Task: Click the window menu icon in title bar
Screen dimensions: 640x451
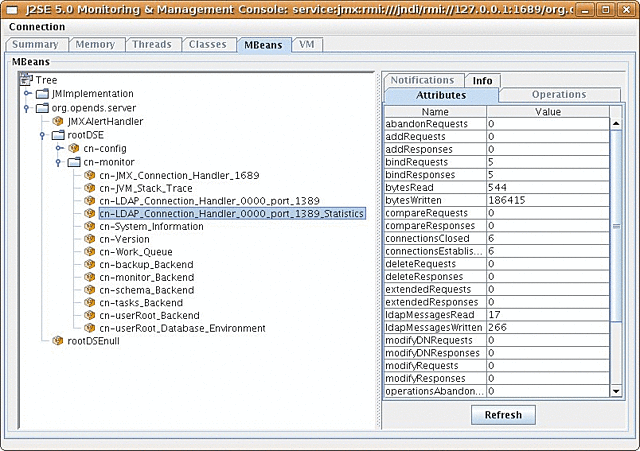Action: 12,9
